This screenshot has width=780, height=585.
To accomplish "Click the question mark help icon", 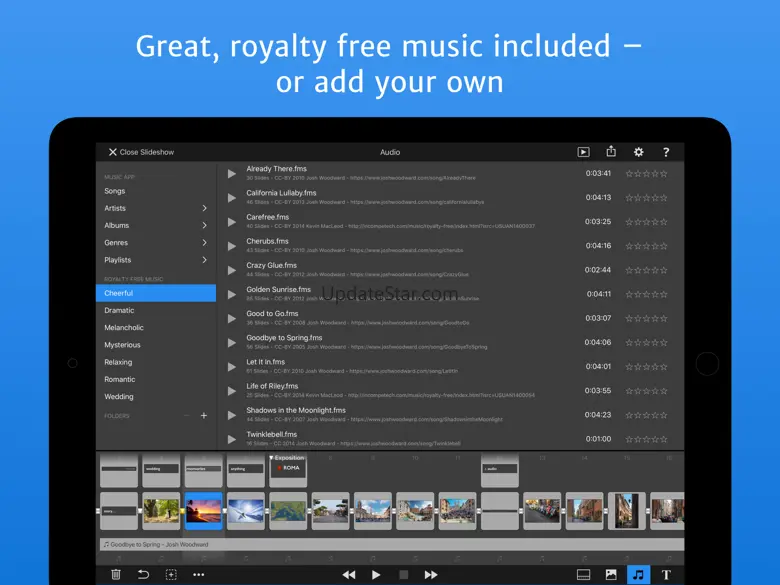I will [666, 152].
